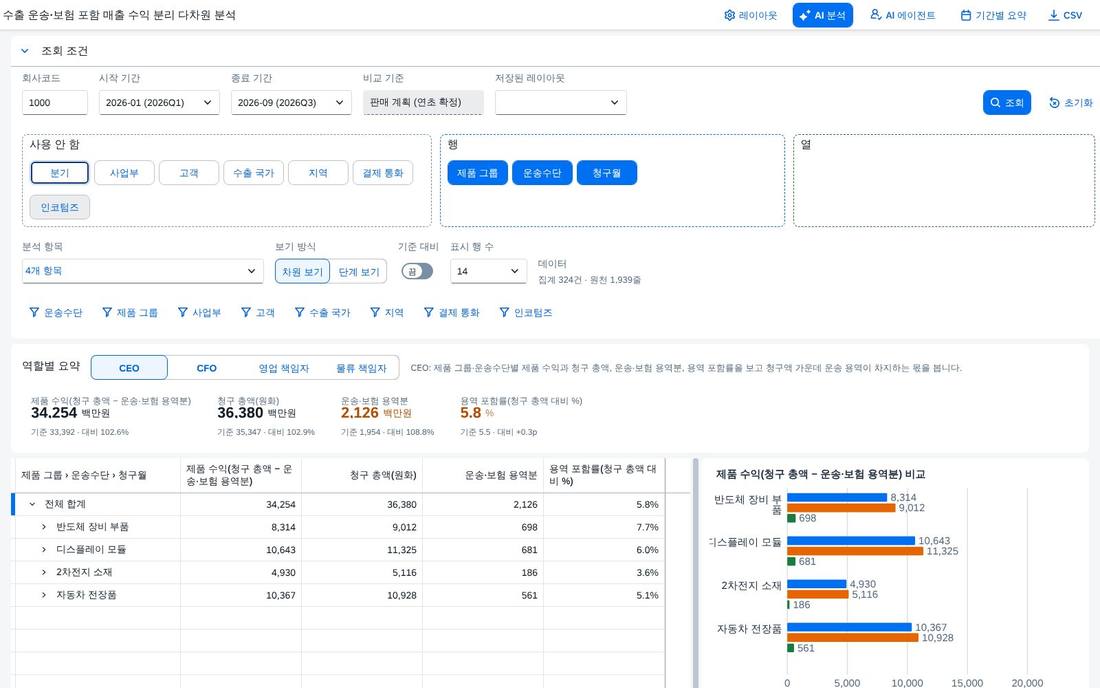Click the 제품 수익 column header
Screen dimensions: 1100x688
click(241, 475)
